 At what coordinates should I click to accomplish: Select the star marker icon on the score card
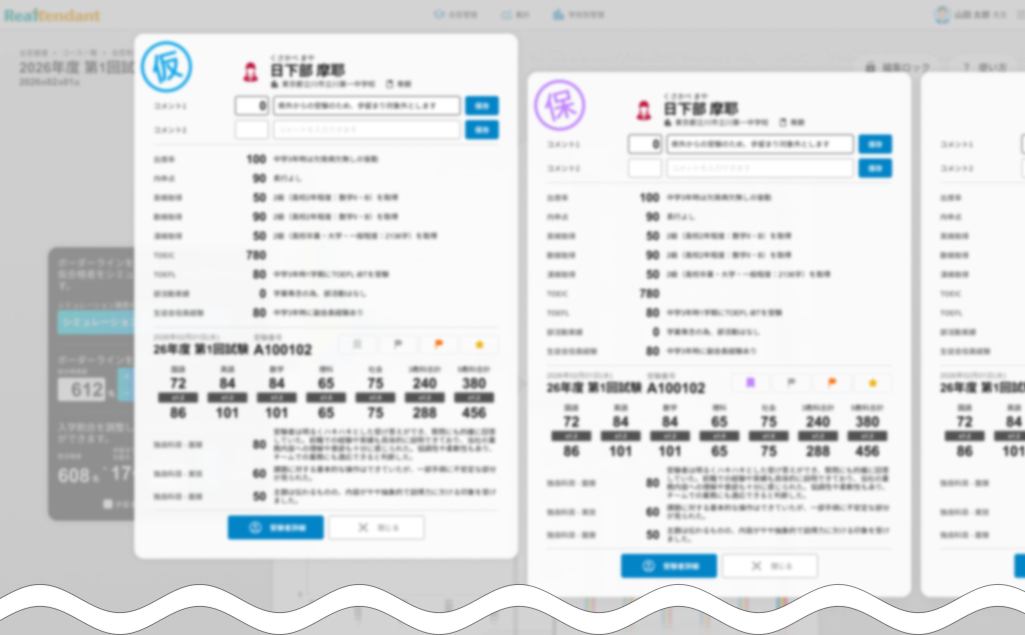pyautogui.click(x=479, y=343)
